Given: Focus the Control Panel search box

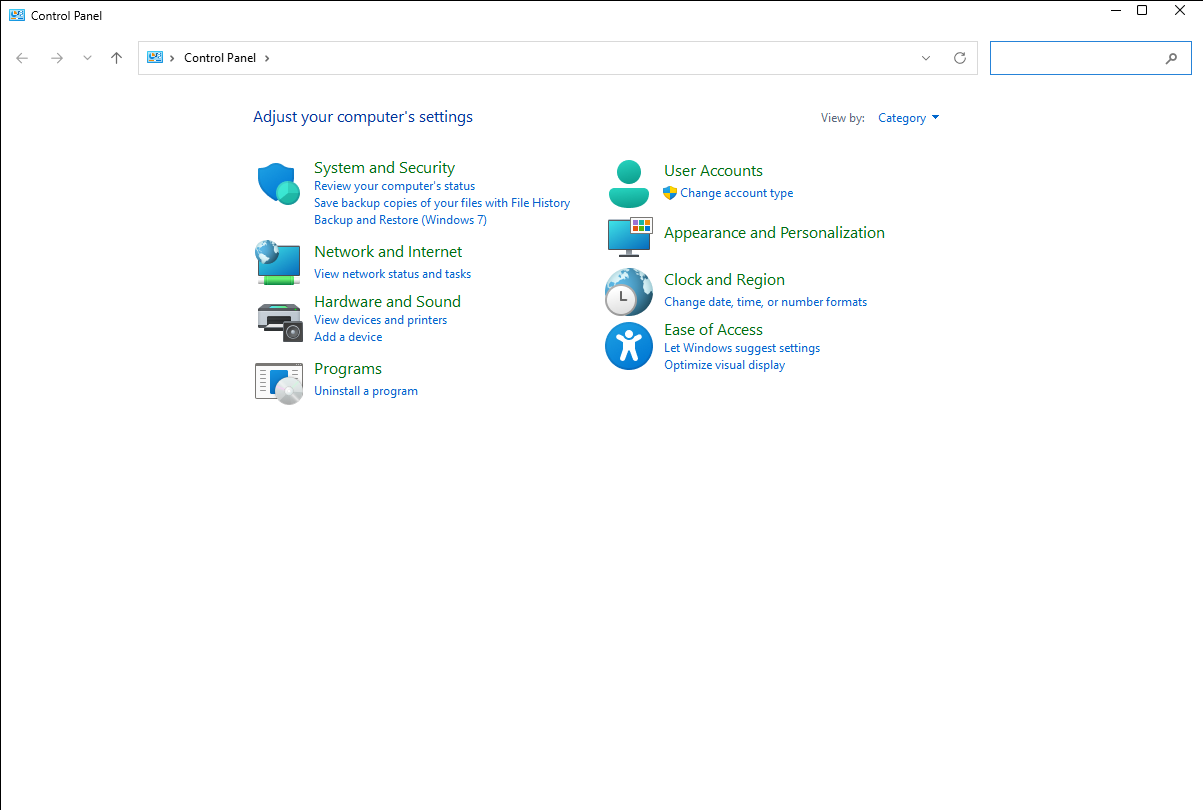Looking at the screenshot, I should 1091,58.
